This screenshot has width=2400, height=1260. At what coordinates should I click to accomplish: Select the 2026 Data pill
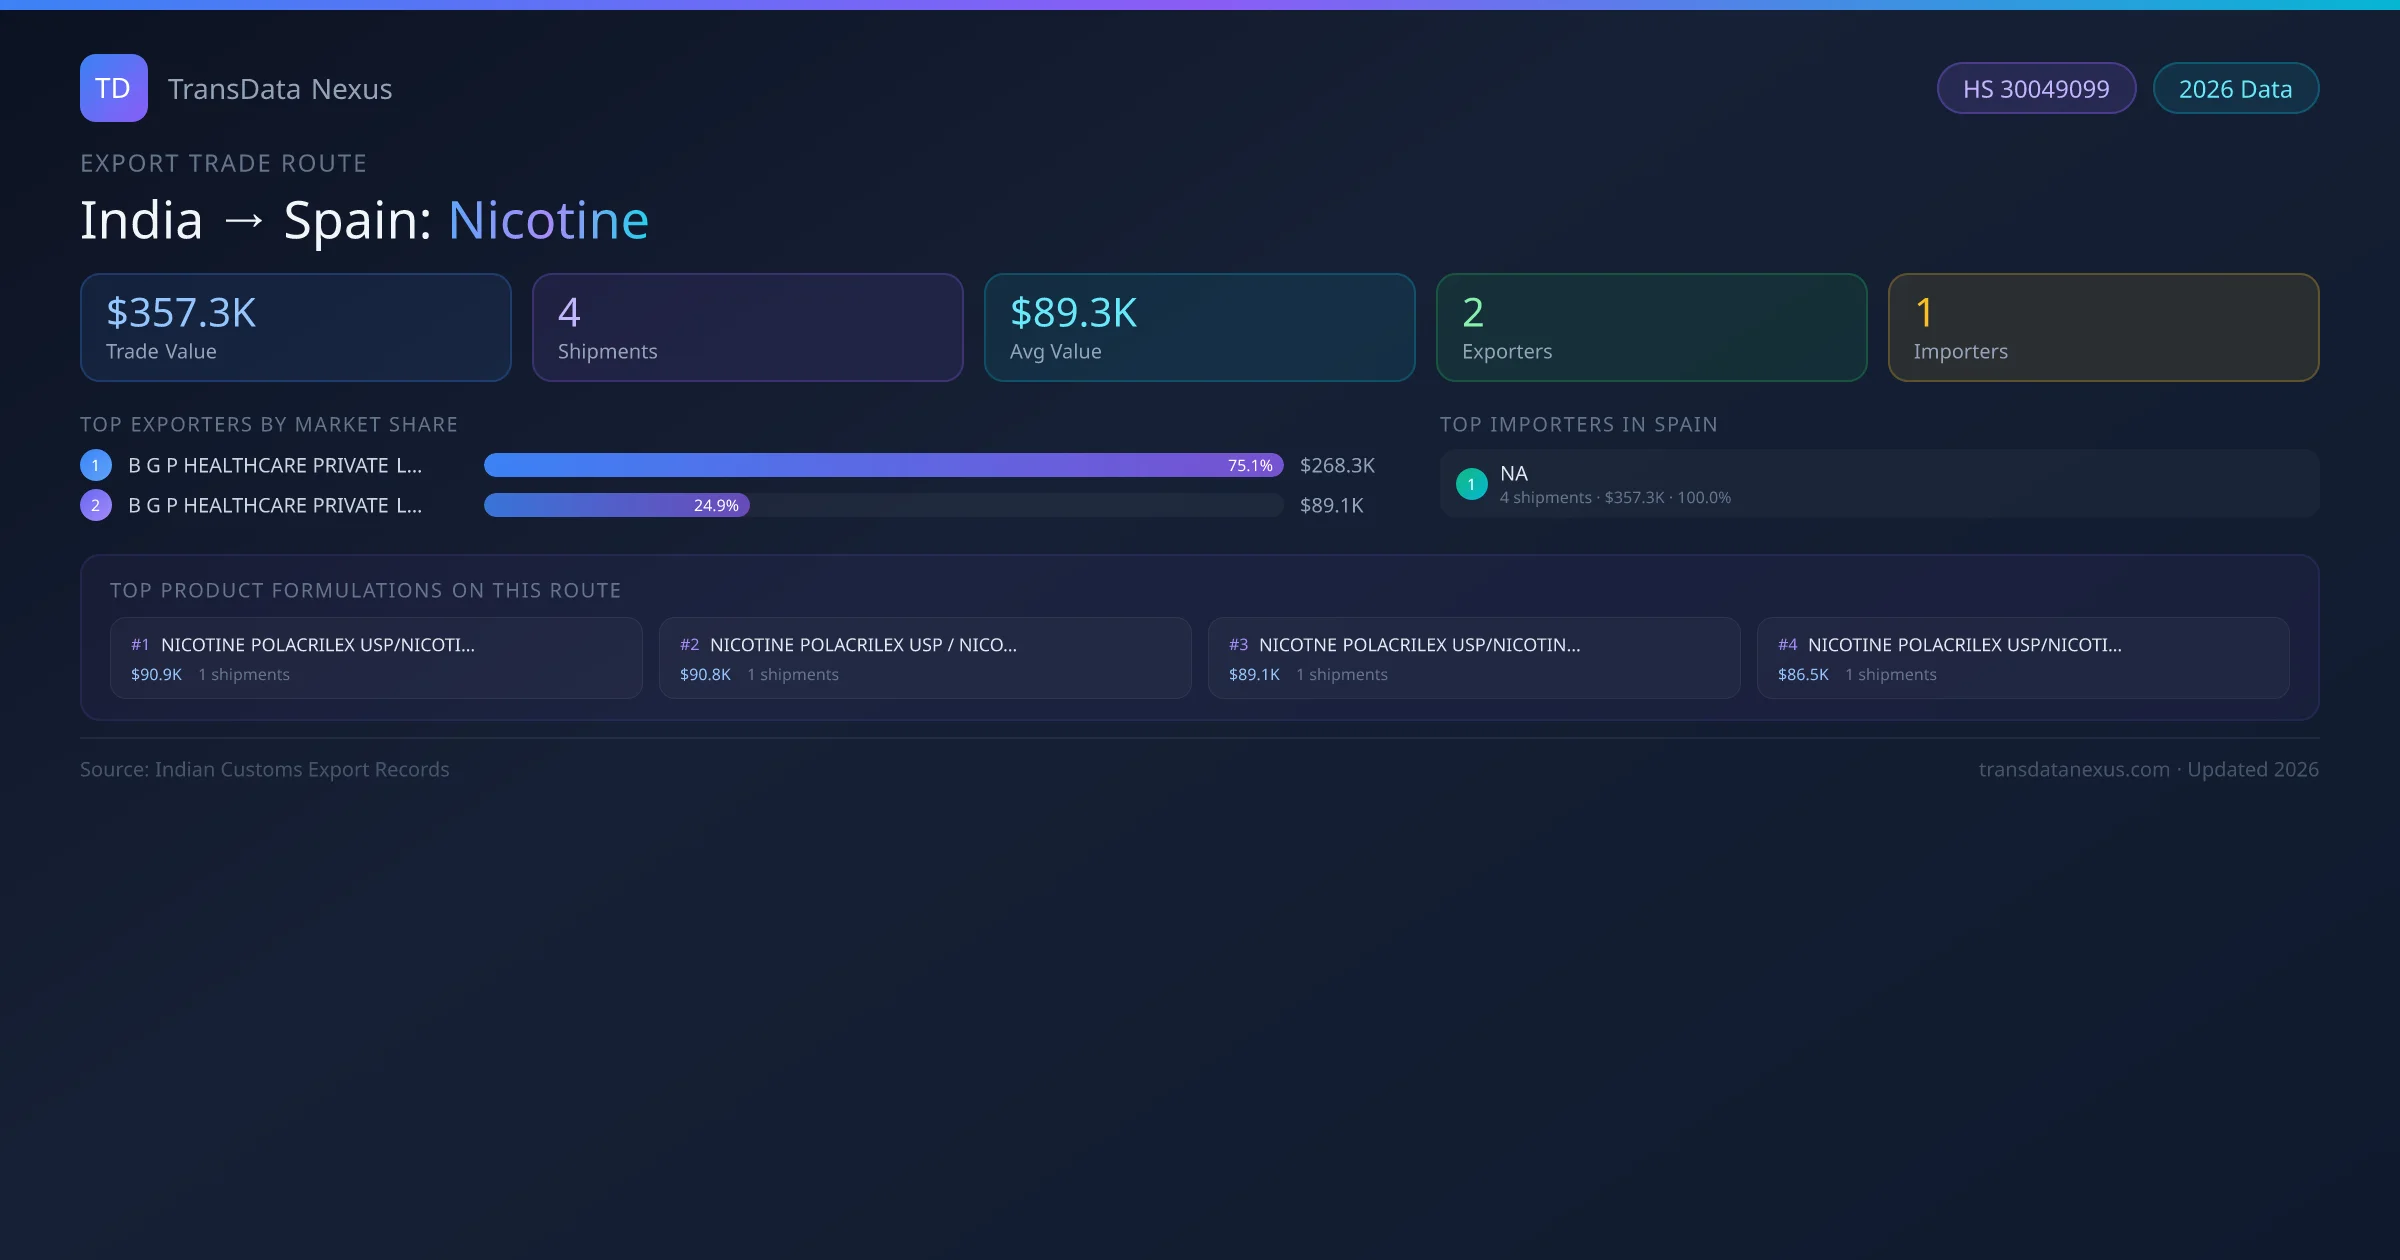[x=2235, y=89]
